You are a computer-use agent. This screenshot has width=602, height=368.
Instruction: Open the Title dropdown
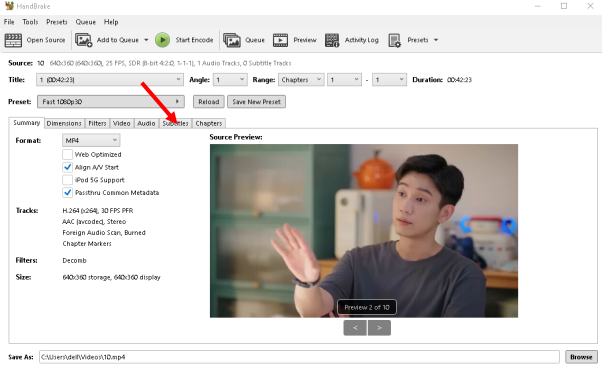pos(110,79)
